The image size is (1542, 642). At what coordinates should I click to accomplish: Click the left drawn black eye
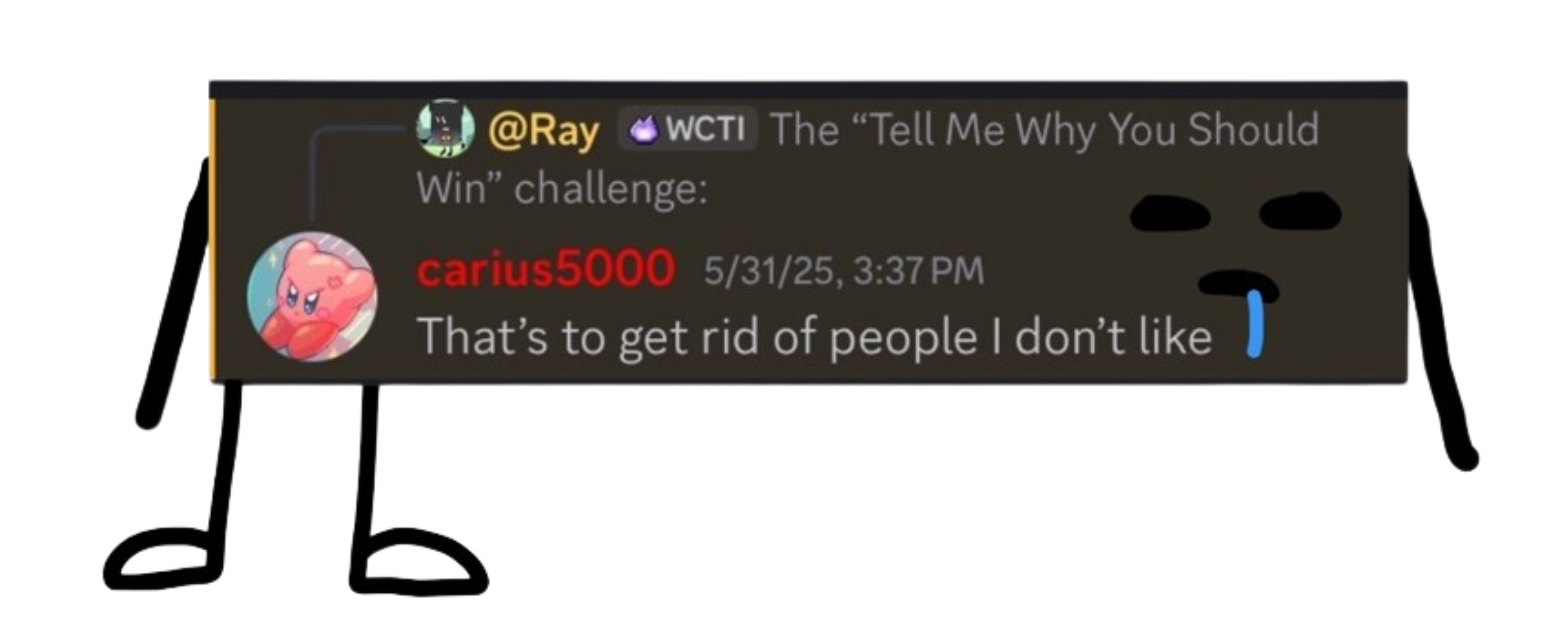[1169, 213]
